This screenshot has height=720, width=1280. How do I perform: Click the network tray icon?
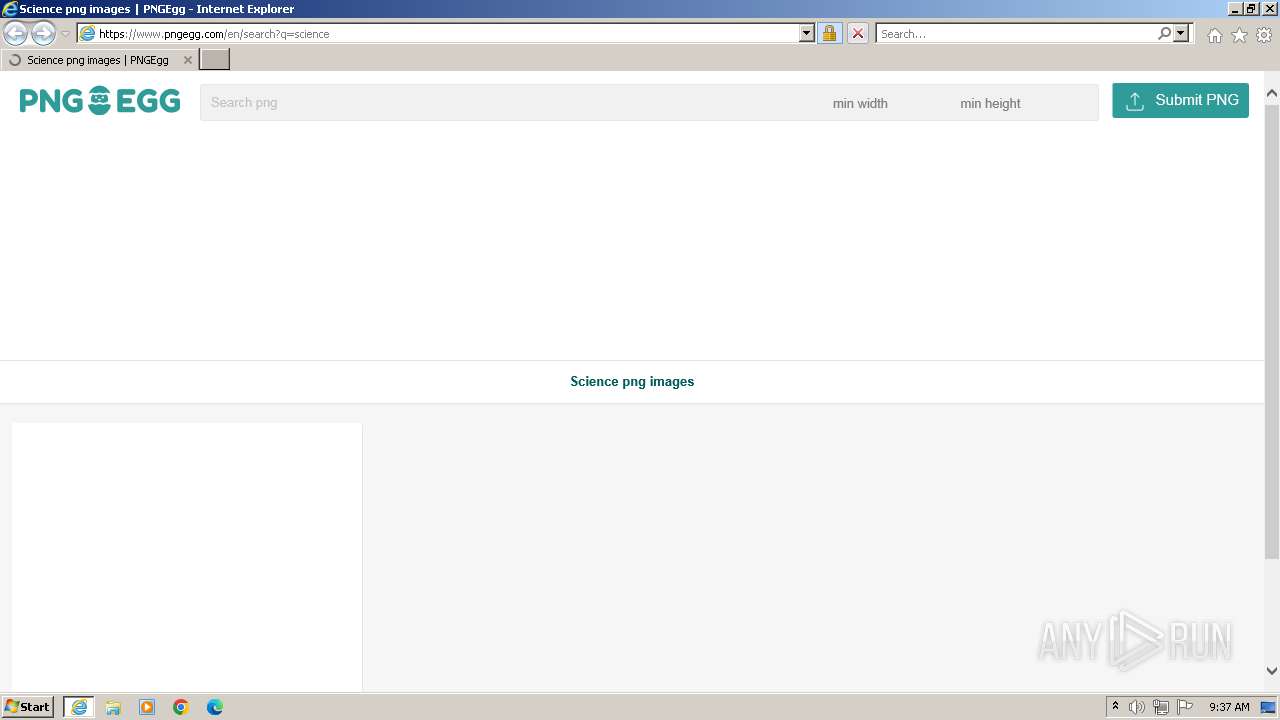1161,707
